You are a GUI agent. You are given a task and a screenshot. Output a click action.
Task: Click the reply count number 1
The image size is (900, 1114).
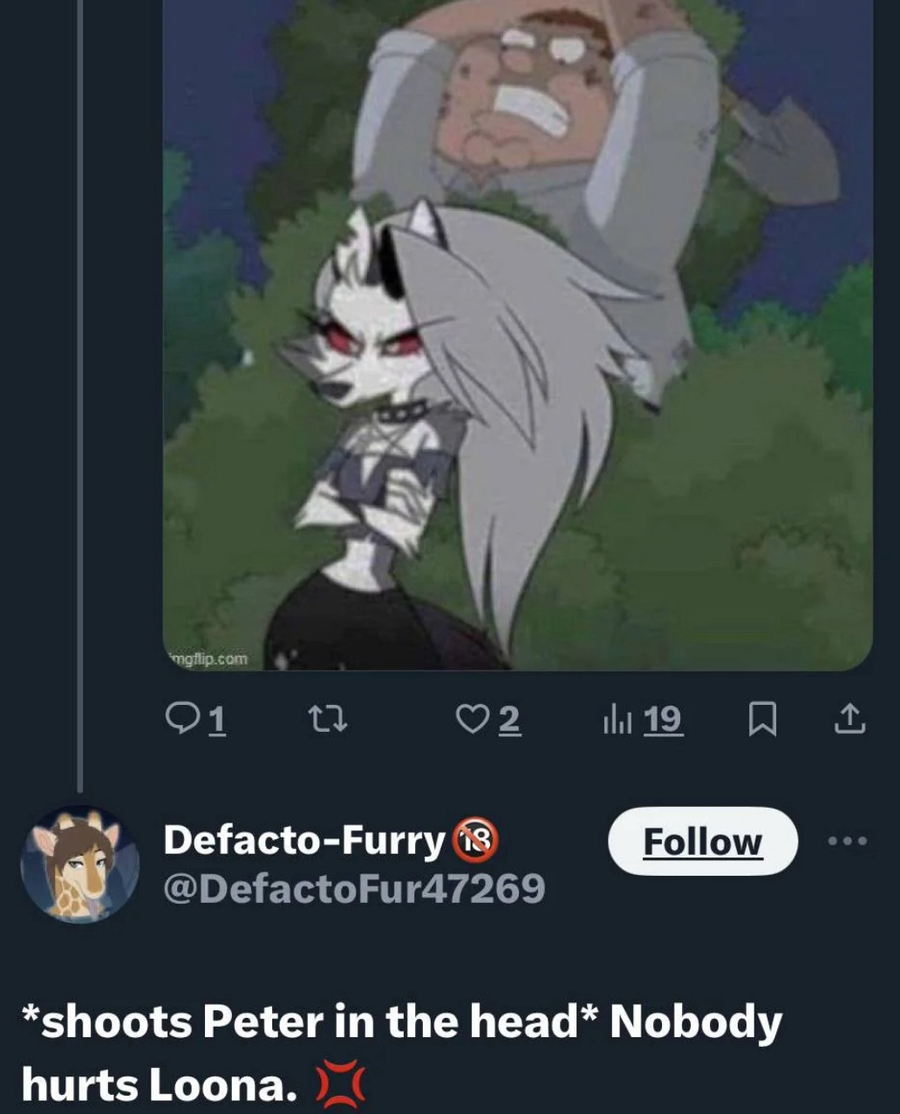pyautogui.click(x=215, y=719)
